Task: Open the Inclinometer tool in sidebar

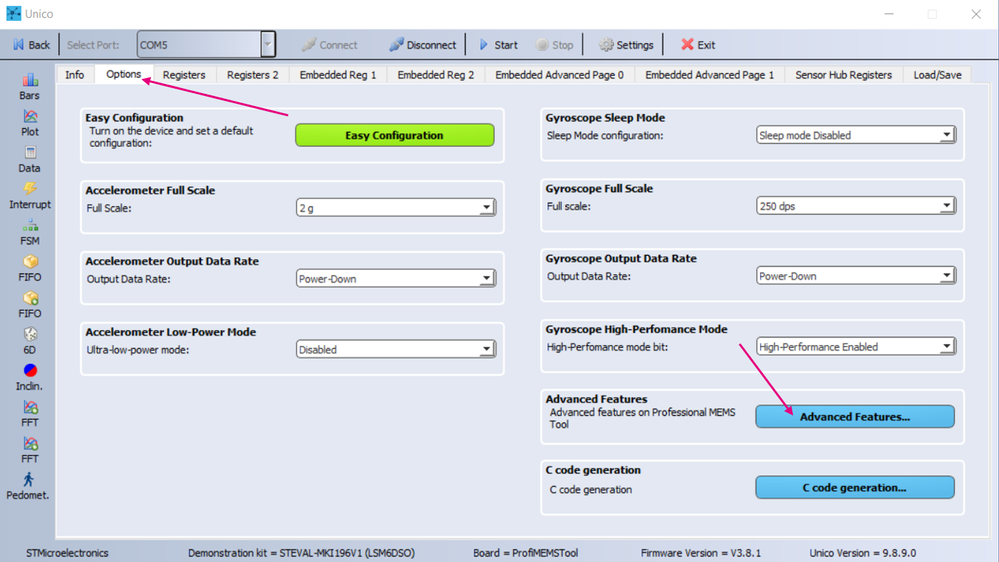Action: click(29, 377)
